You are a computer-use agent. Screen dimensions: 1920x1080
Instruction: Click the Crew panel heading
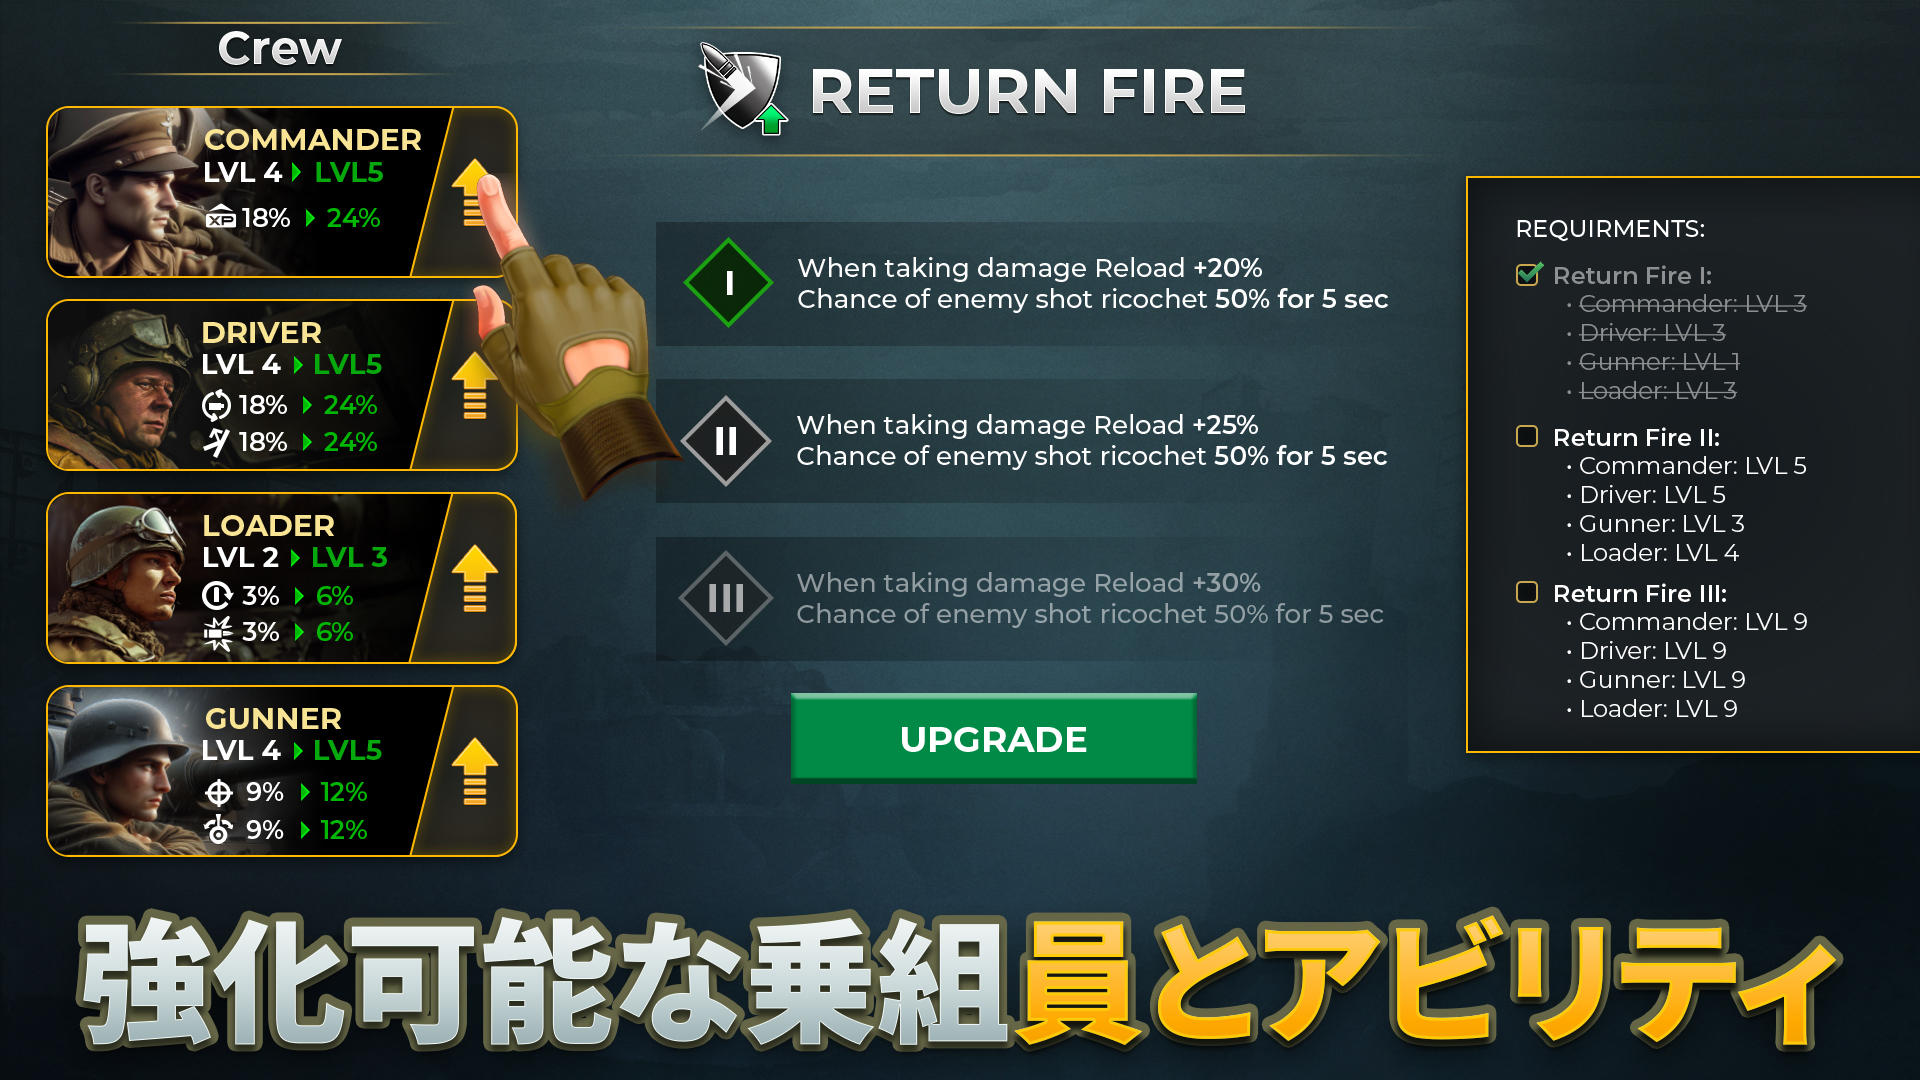point(280,48)
